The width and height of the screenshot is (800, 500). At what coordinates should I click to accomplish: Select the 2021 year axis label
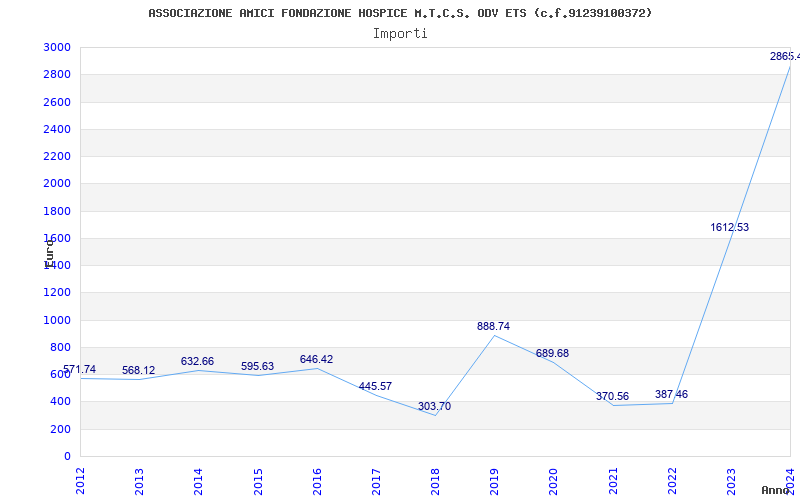tap(613, 480)
